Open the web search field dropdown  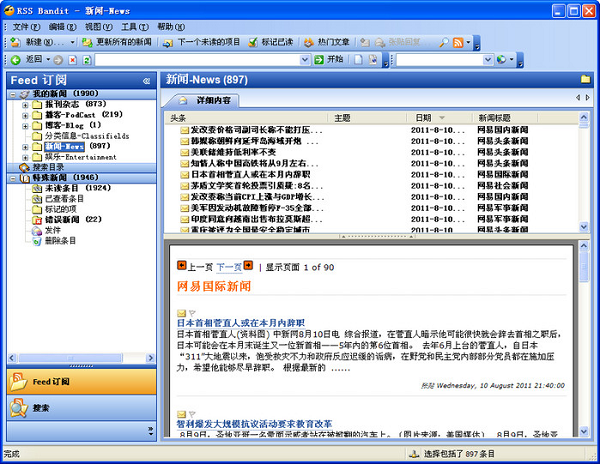(488, 60)
